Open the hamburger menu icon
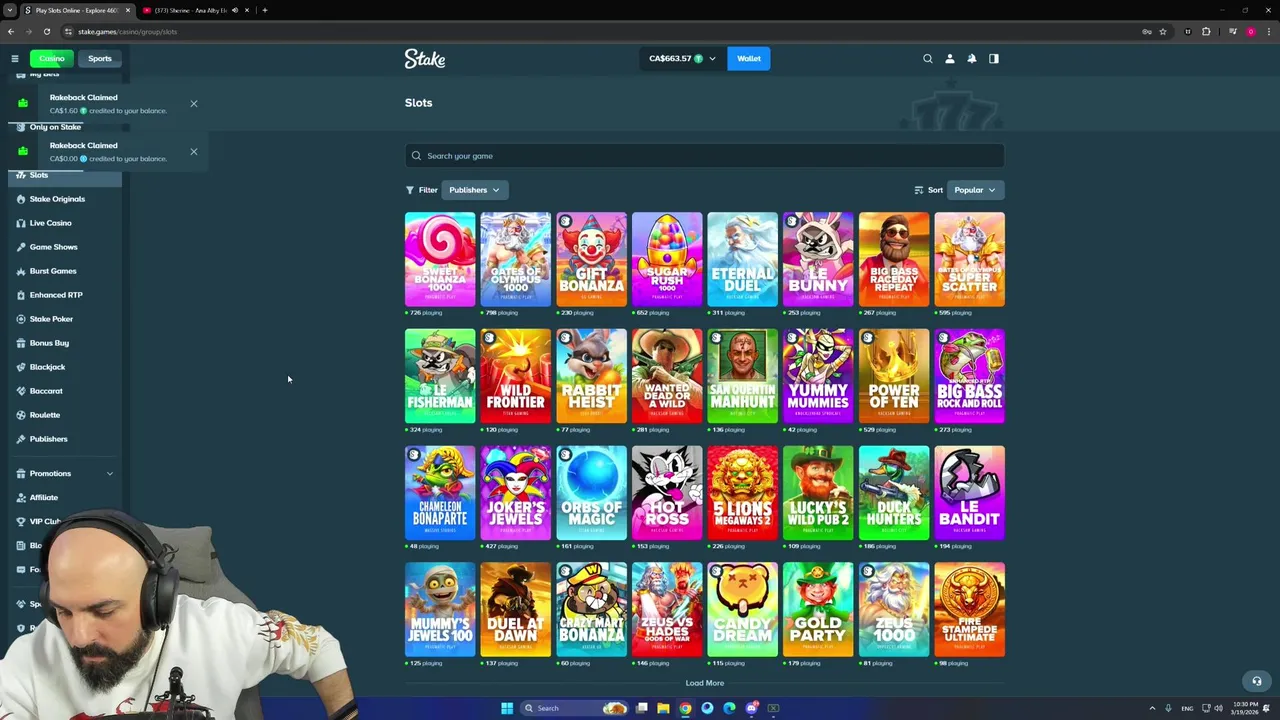The image size is (1280, 720). (14, 58)
